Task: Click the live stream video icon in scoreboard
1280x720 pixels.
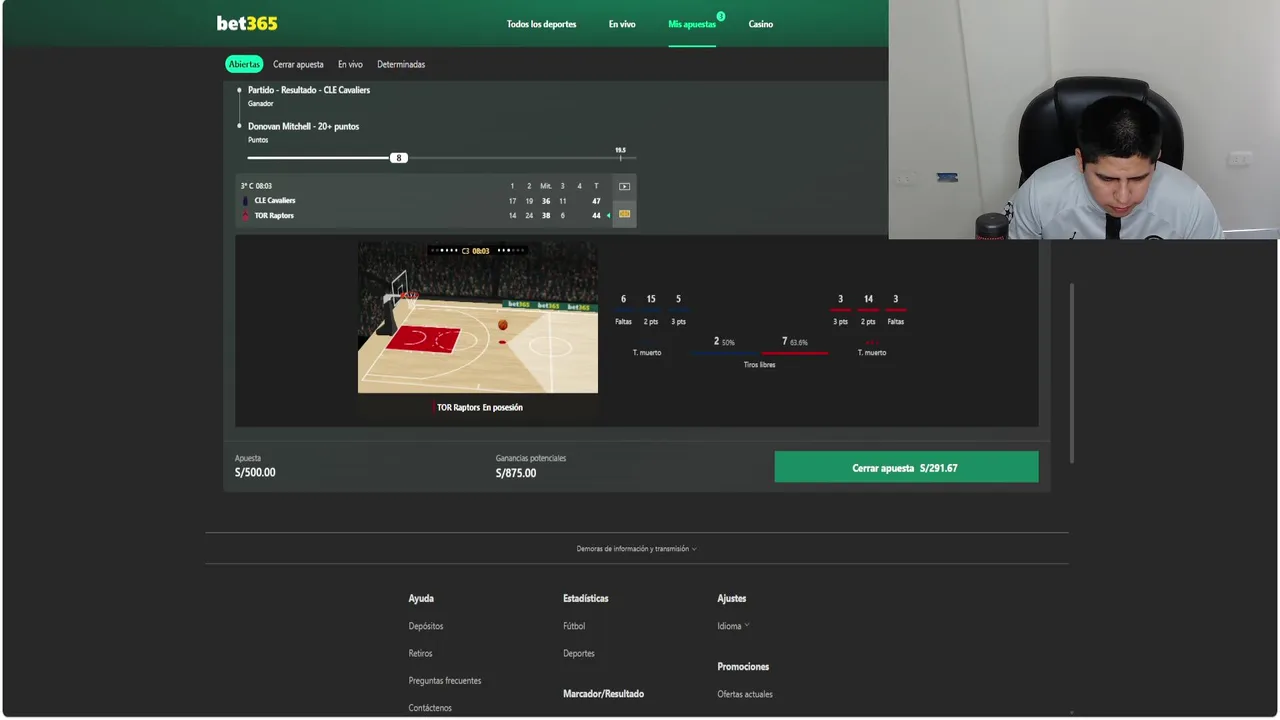Action: [624, 186]
